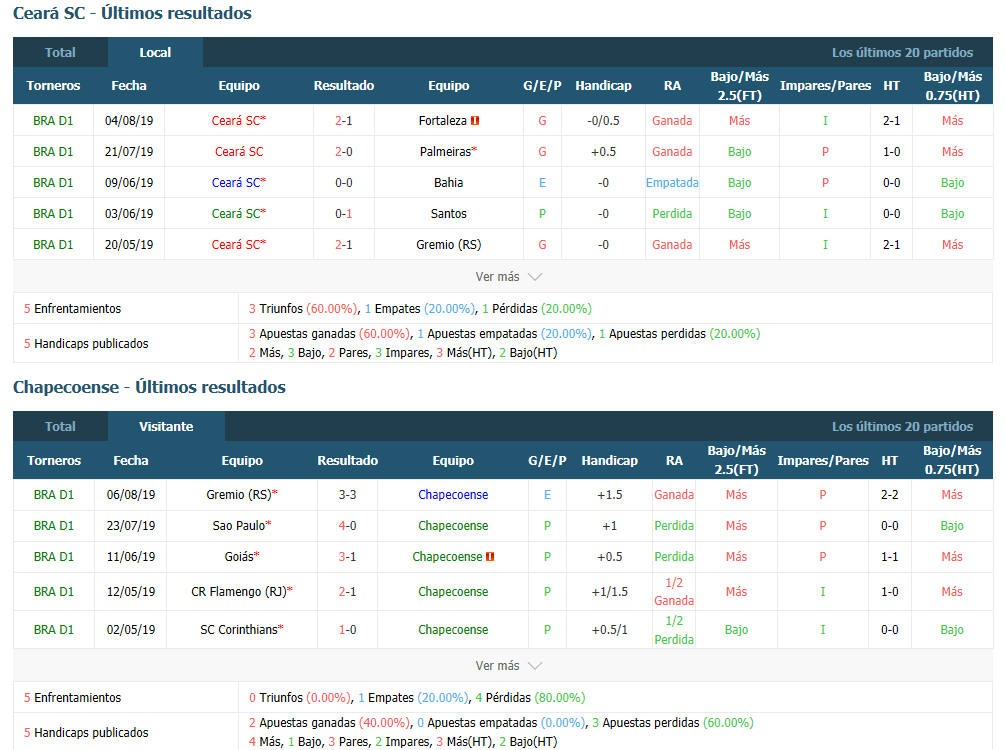Viewport: 1005px width, 750px height.
Task: Open Gremio (RS) link in Ceará table
Action: click(448, 245)
